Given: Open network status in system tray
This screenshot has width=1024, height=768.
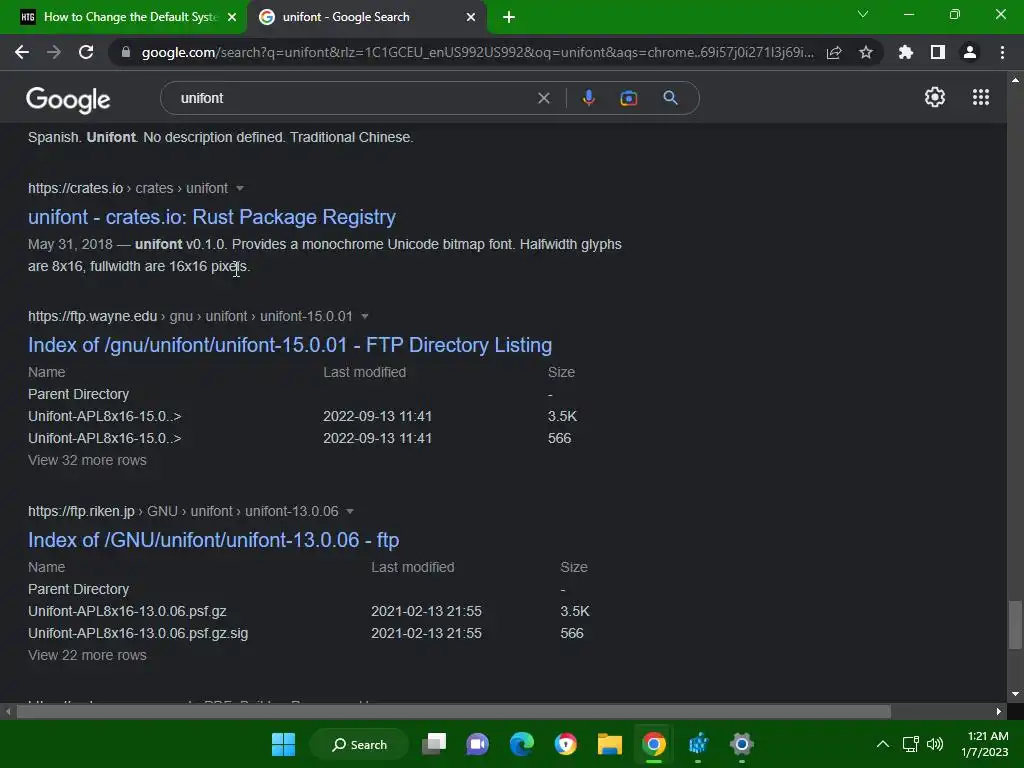Looking at the screenshot, I should pos(910,744).
